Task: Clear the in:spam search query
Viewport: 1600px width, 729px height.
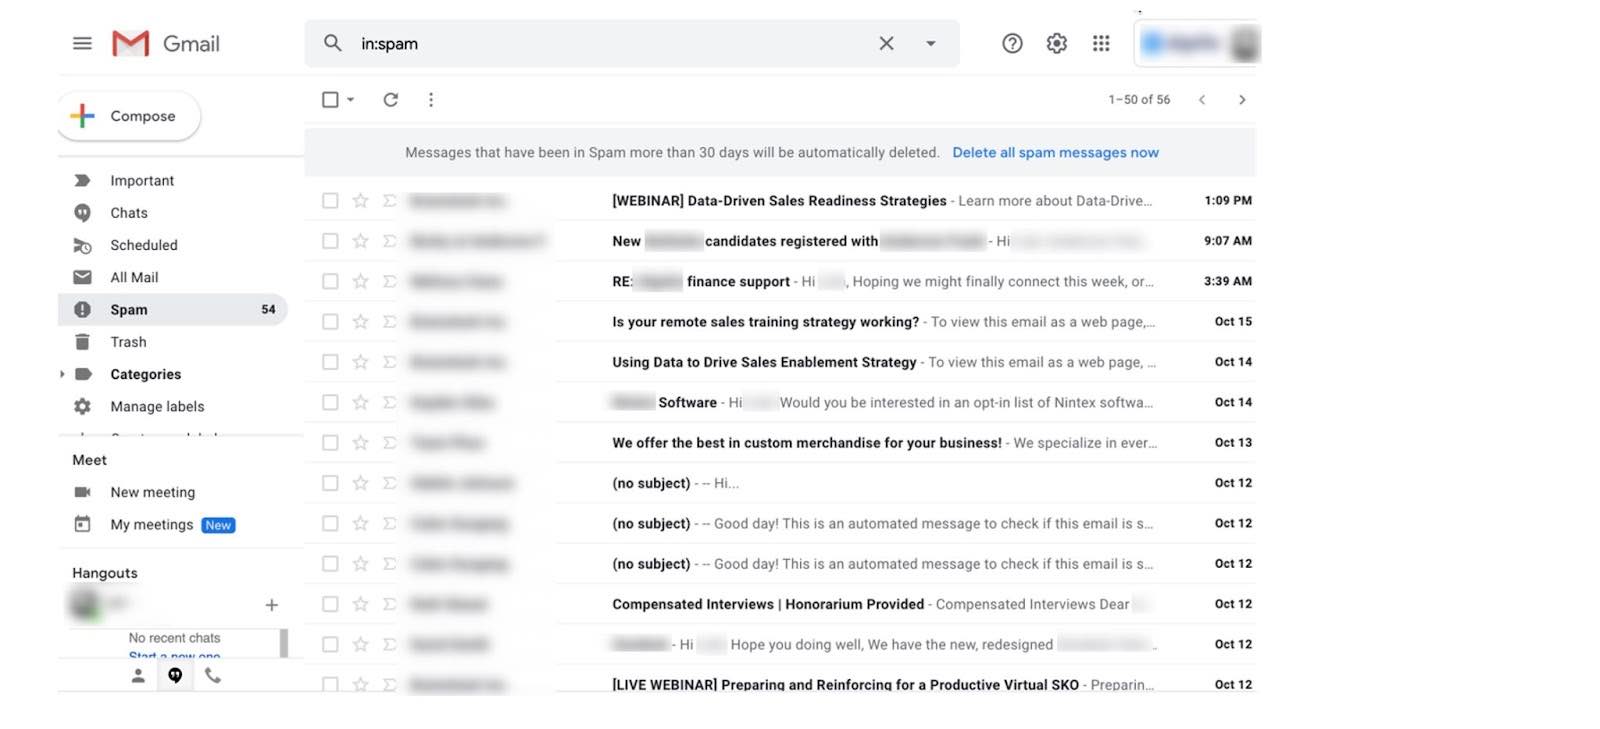Action: (x=886, y=43)
